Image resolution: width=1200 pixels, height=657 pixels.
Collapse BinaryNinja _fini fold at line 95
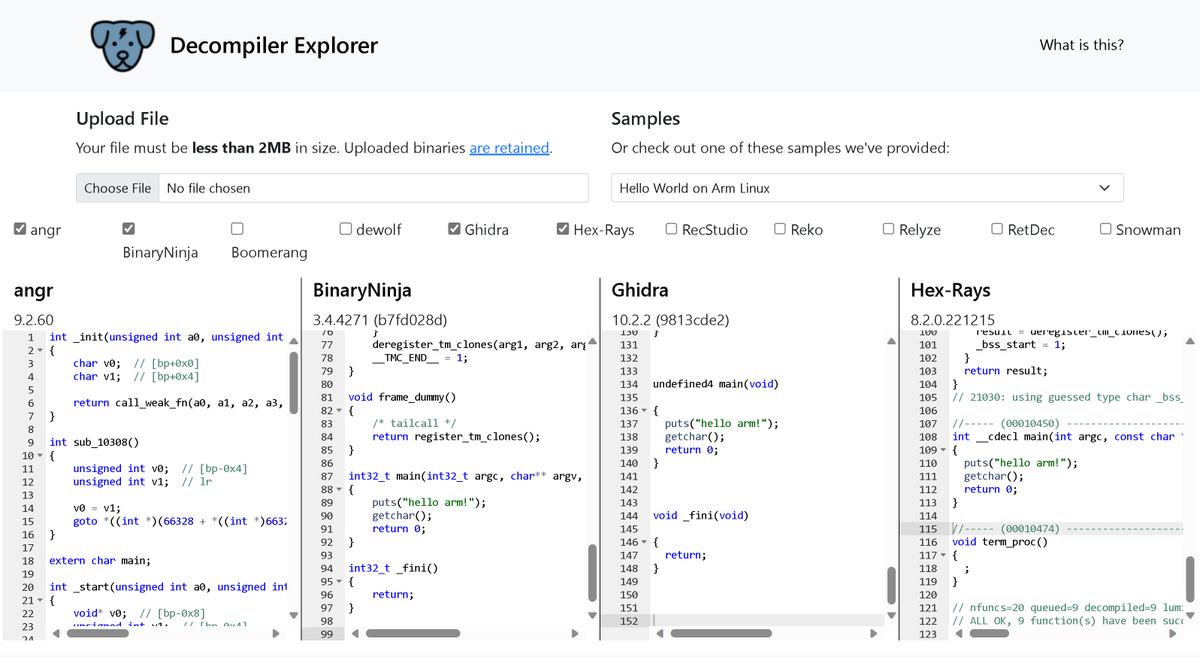(x=337, y=582)
